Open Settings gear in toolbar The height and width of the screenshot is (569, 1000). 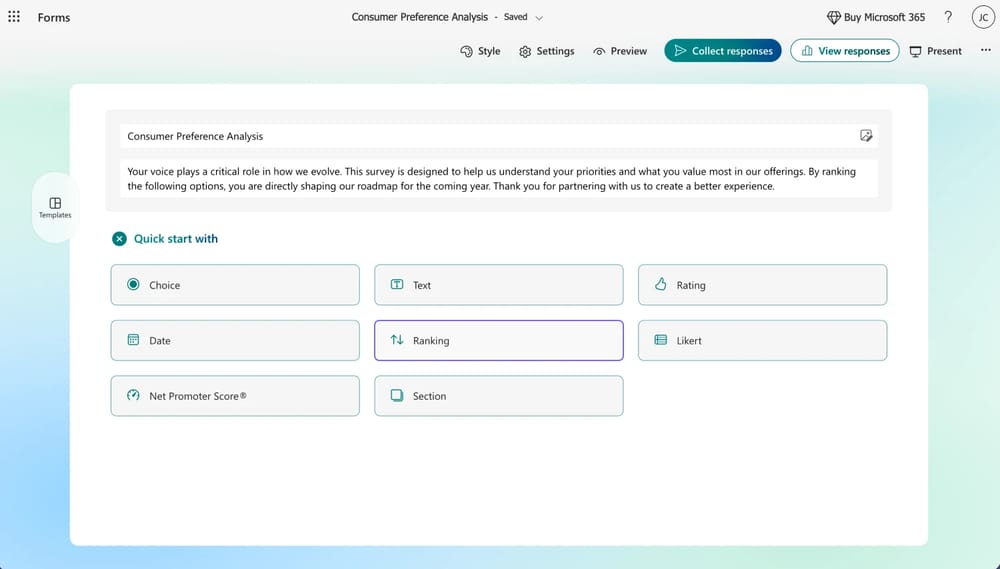tap(525, 51)
